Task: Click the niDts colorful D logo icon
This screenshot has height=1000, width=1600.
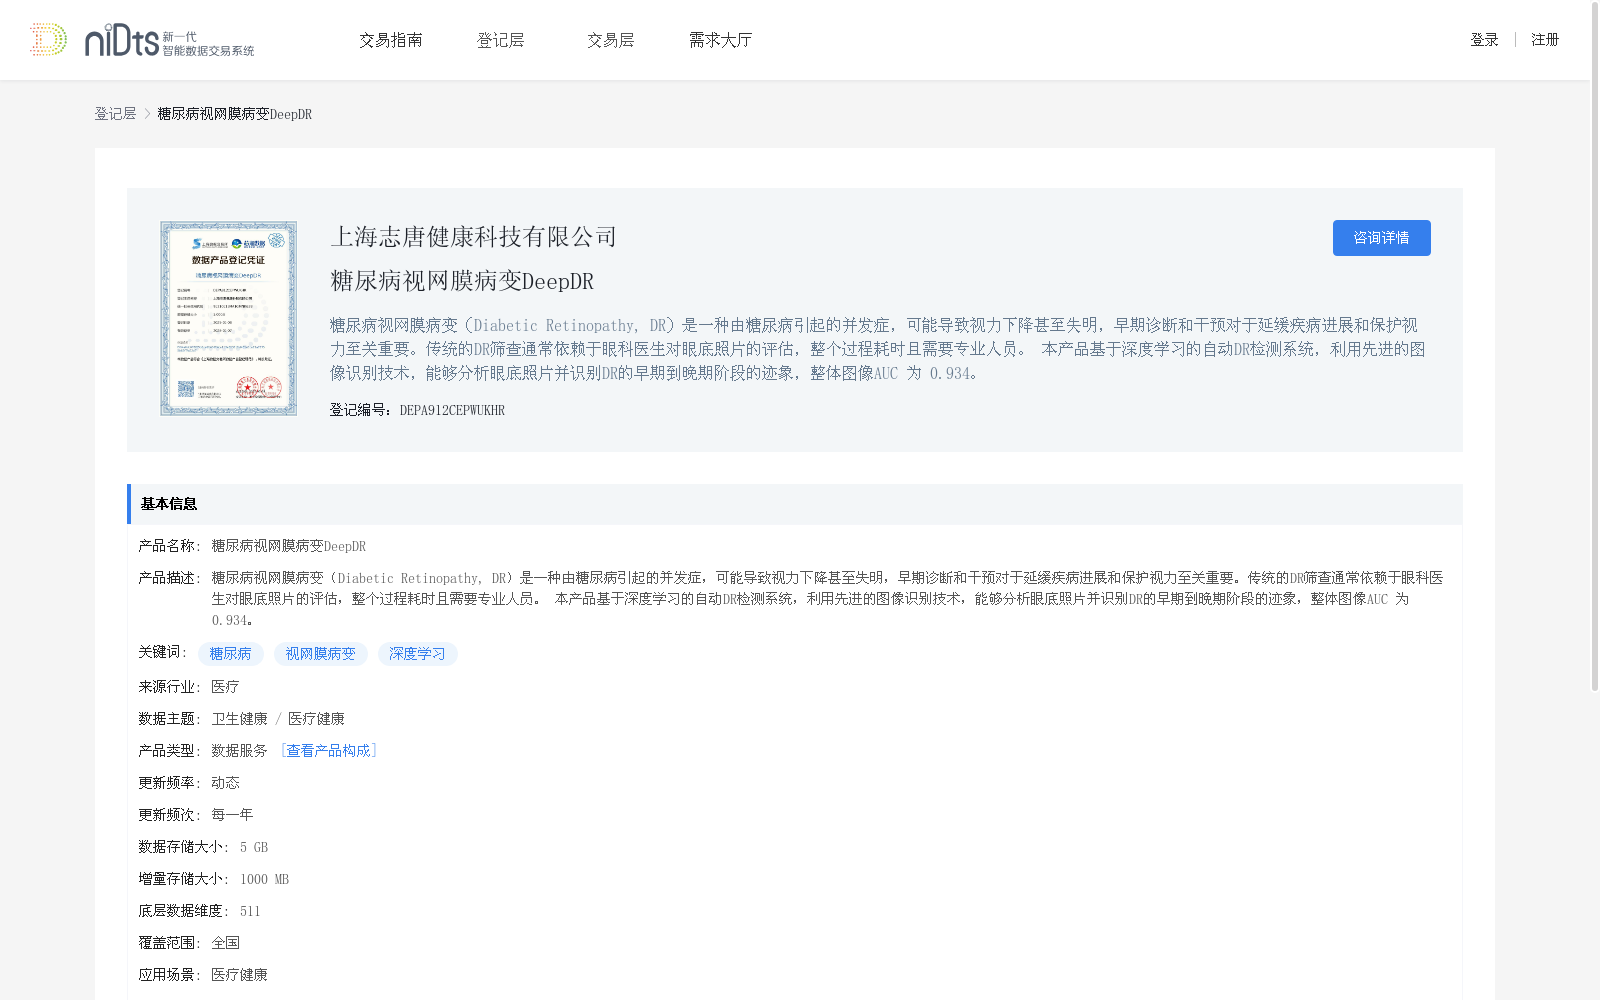Action: 48,39
